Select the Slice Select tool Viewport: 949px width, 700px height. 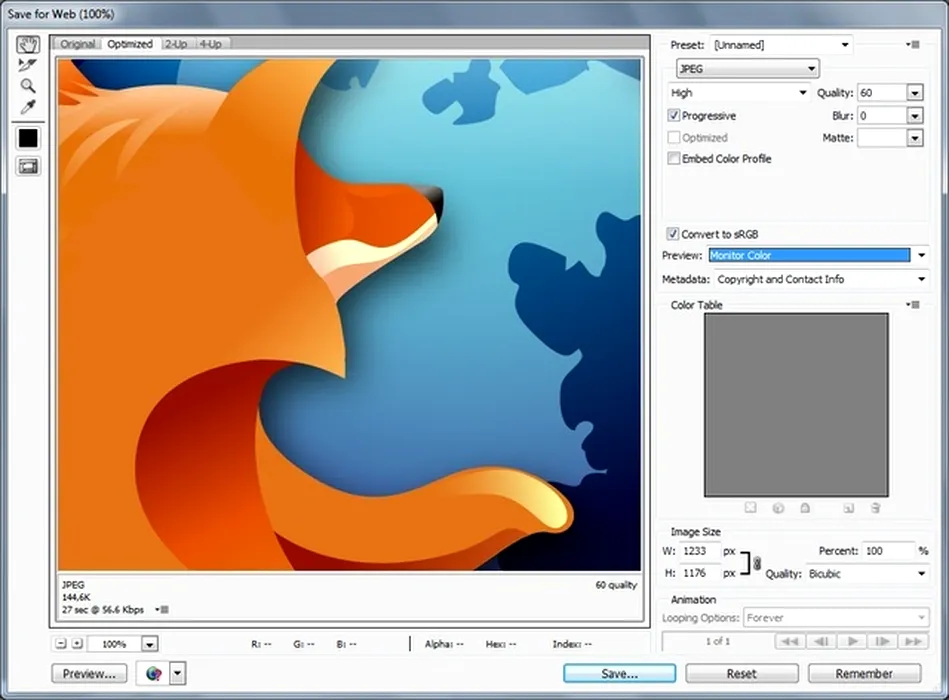(x=28, y=66)
